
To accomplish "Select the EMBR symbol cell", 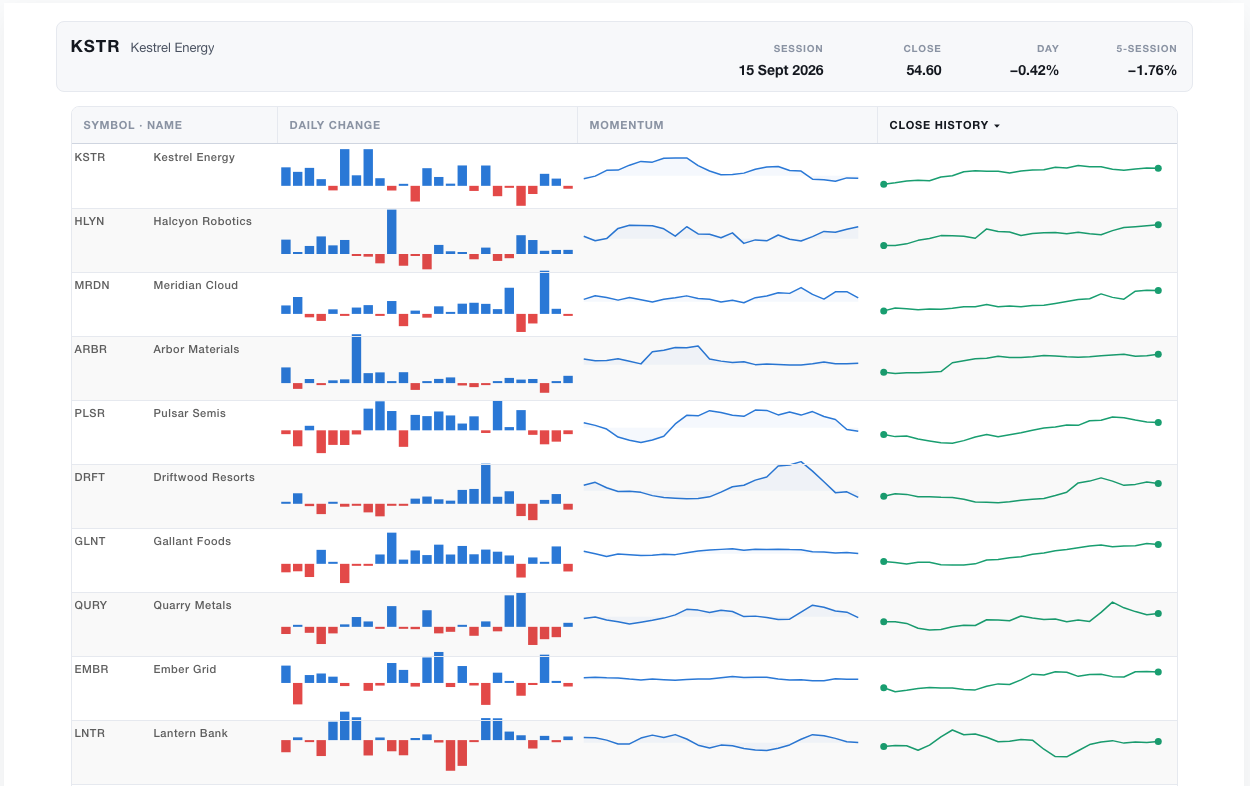I will (x=91, y=669).
